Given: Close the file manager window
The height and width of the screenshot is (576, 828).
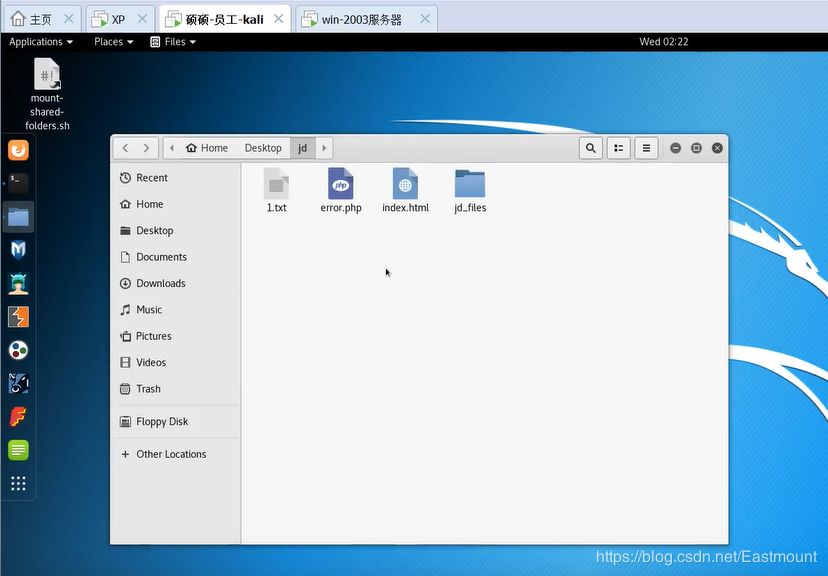Looking at the screenshot, I should (717, 148).
